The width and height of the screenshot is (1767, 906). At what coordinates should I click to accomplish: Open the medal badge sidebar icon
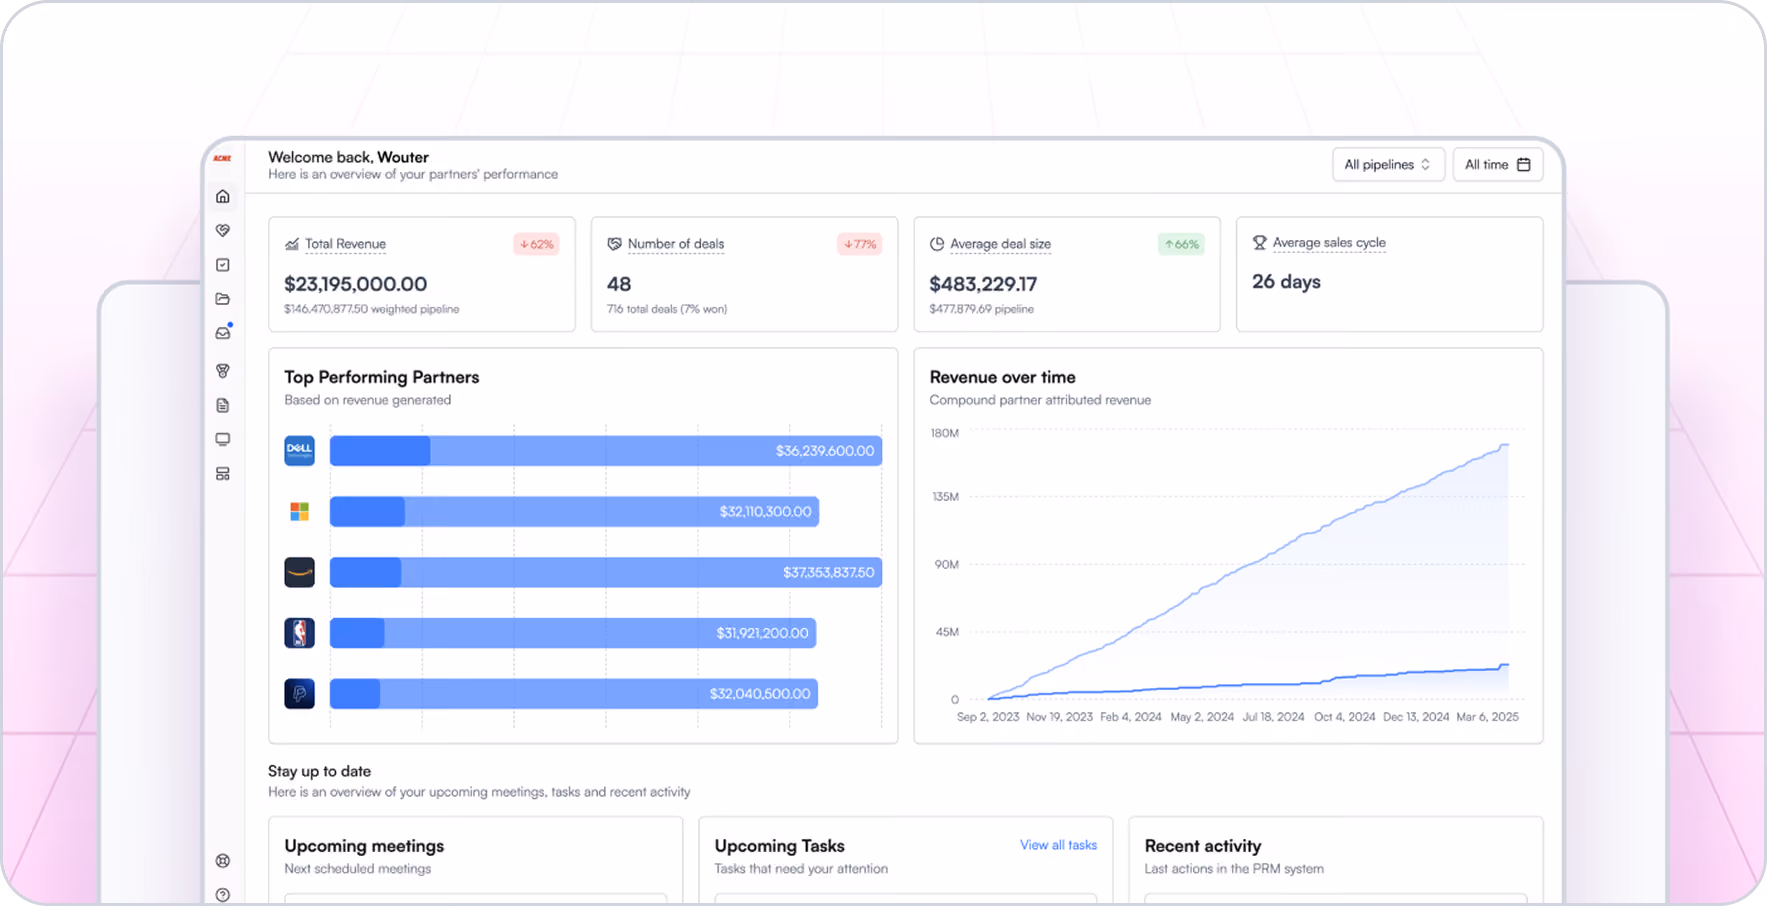pyautogui.click(x=223, y=371)
